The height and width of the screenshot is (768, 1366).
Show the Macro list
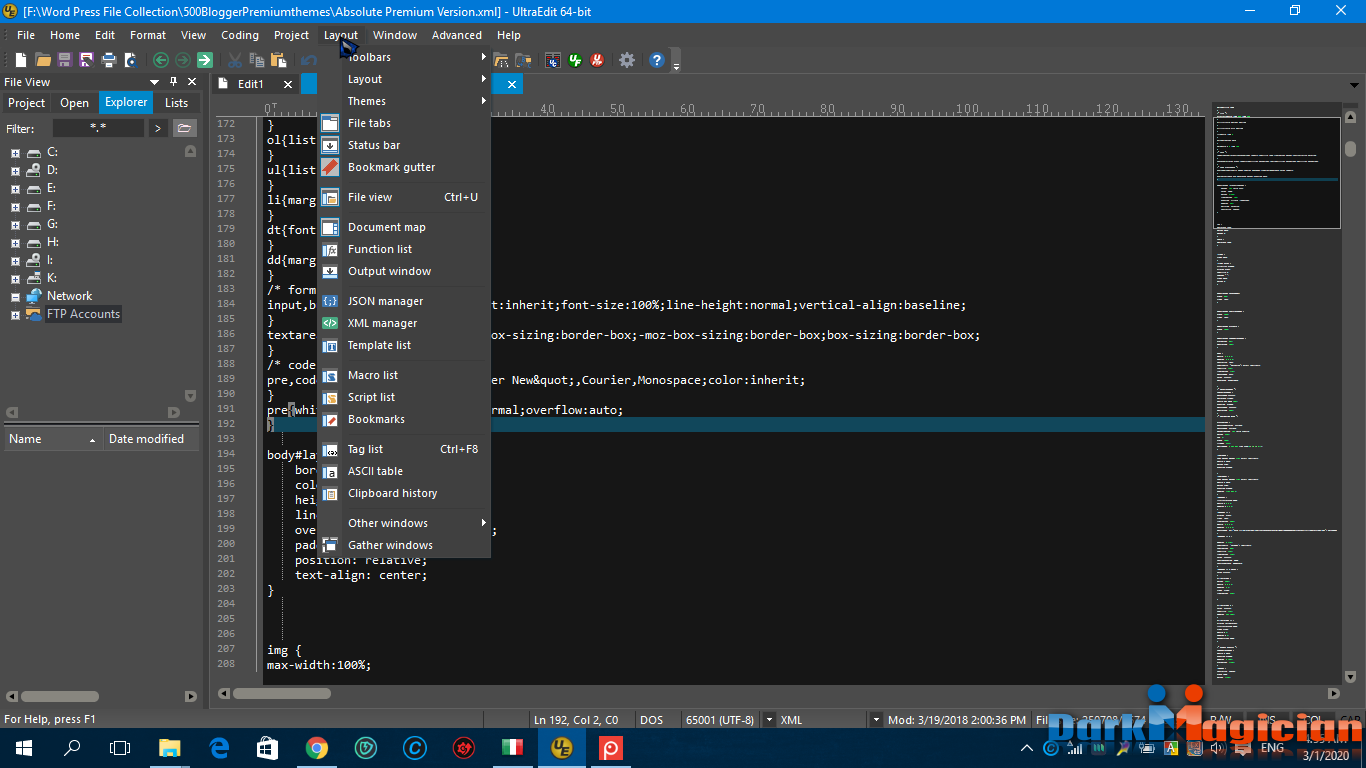pyautogui.click(x=404, y=375)
